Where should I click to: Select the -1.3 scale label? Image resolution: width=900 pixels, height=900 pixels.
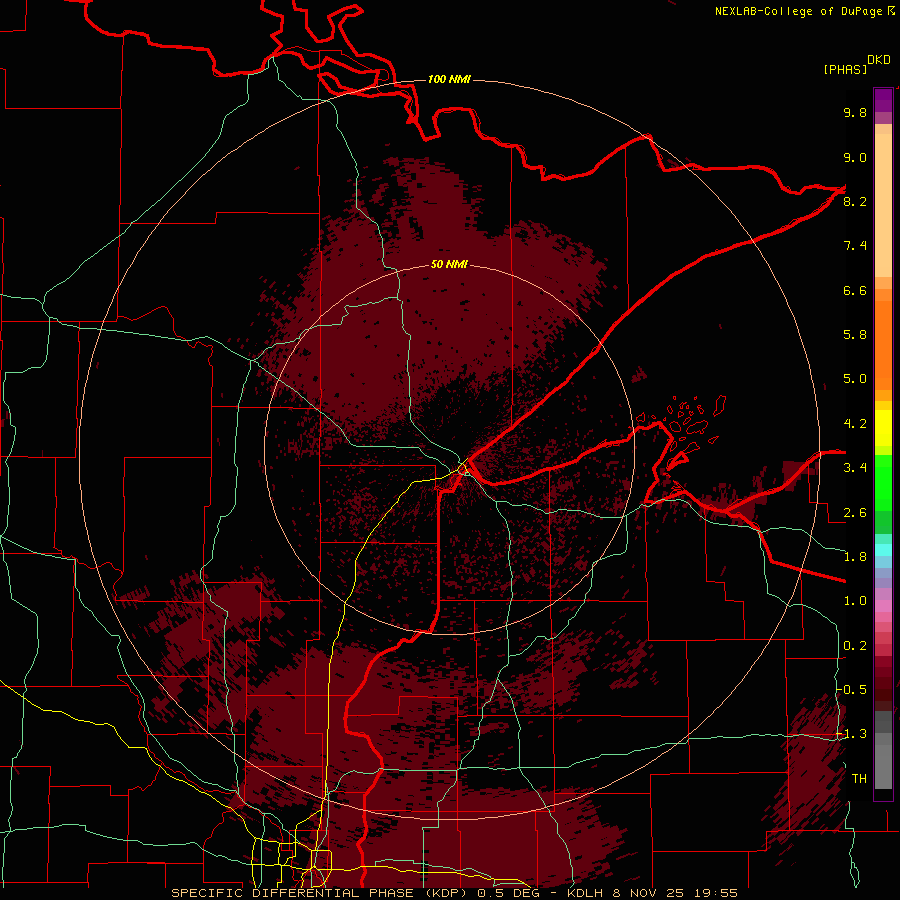(851, 734)
